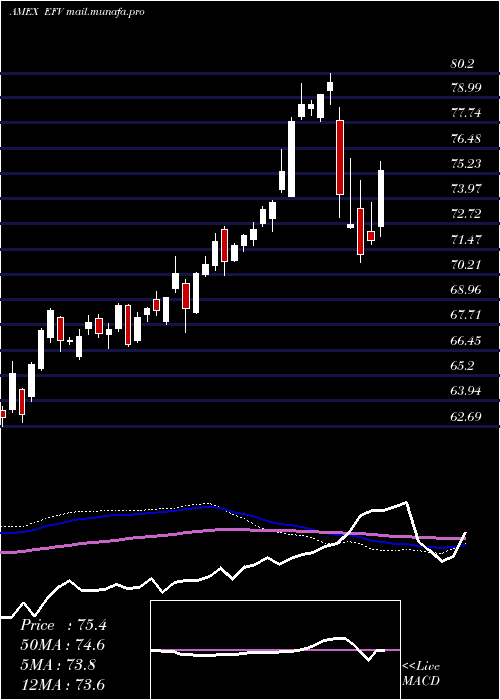Click the 70.21 price axis label
The width and height of the screenshot is (500, 700).
[467, 265]
